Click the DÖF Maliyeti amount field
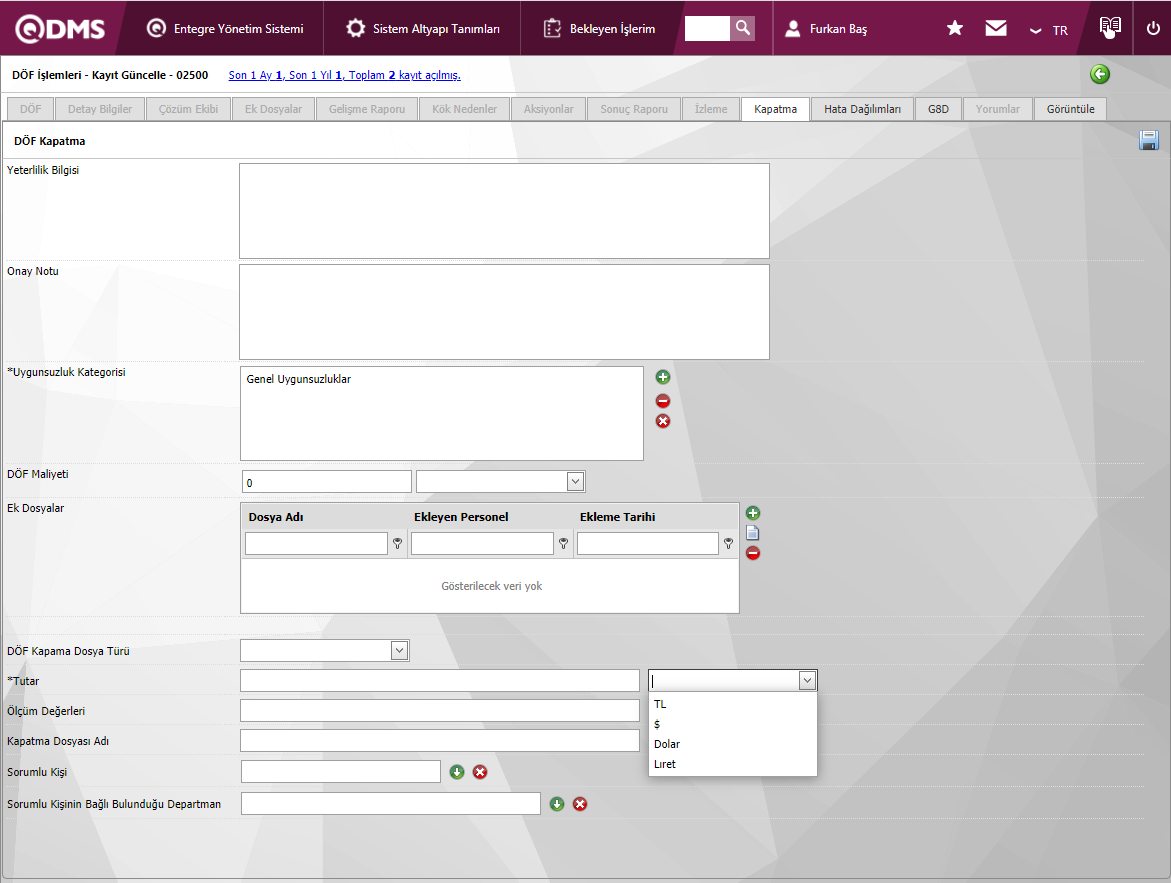Image resolution: width=1171 pixels, height=883 pixels. point(326,482)
